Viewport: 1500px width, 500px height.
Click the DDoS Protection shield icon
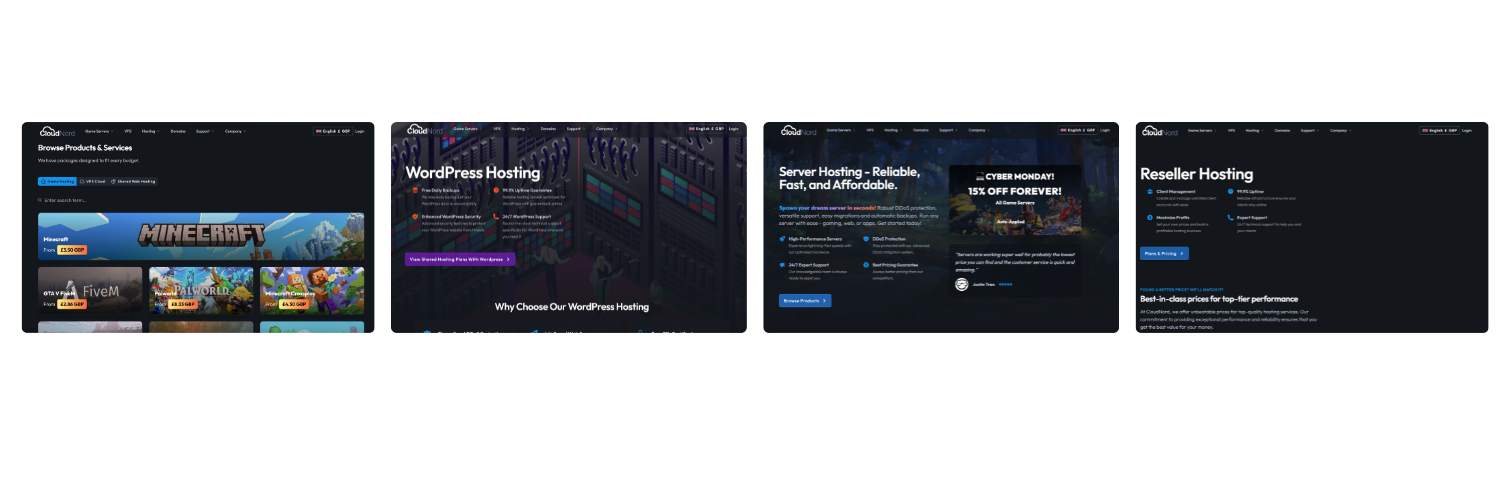point(866,239)
